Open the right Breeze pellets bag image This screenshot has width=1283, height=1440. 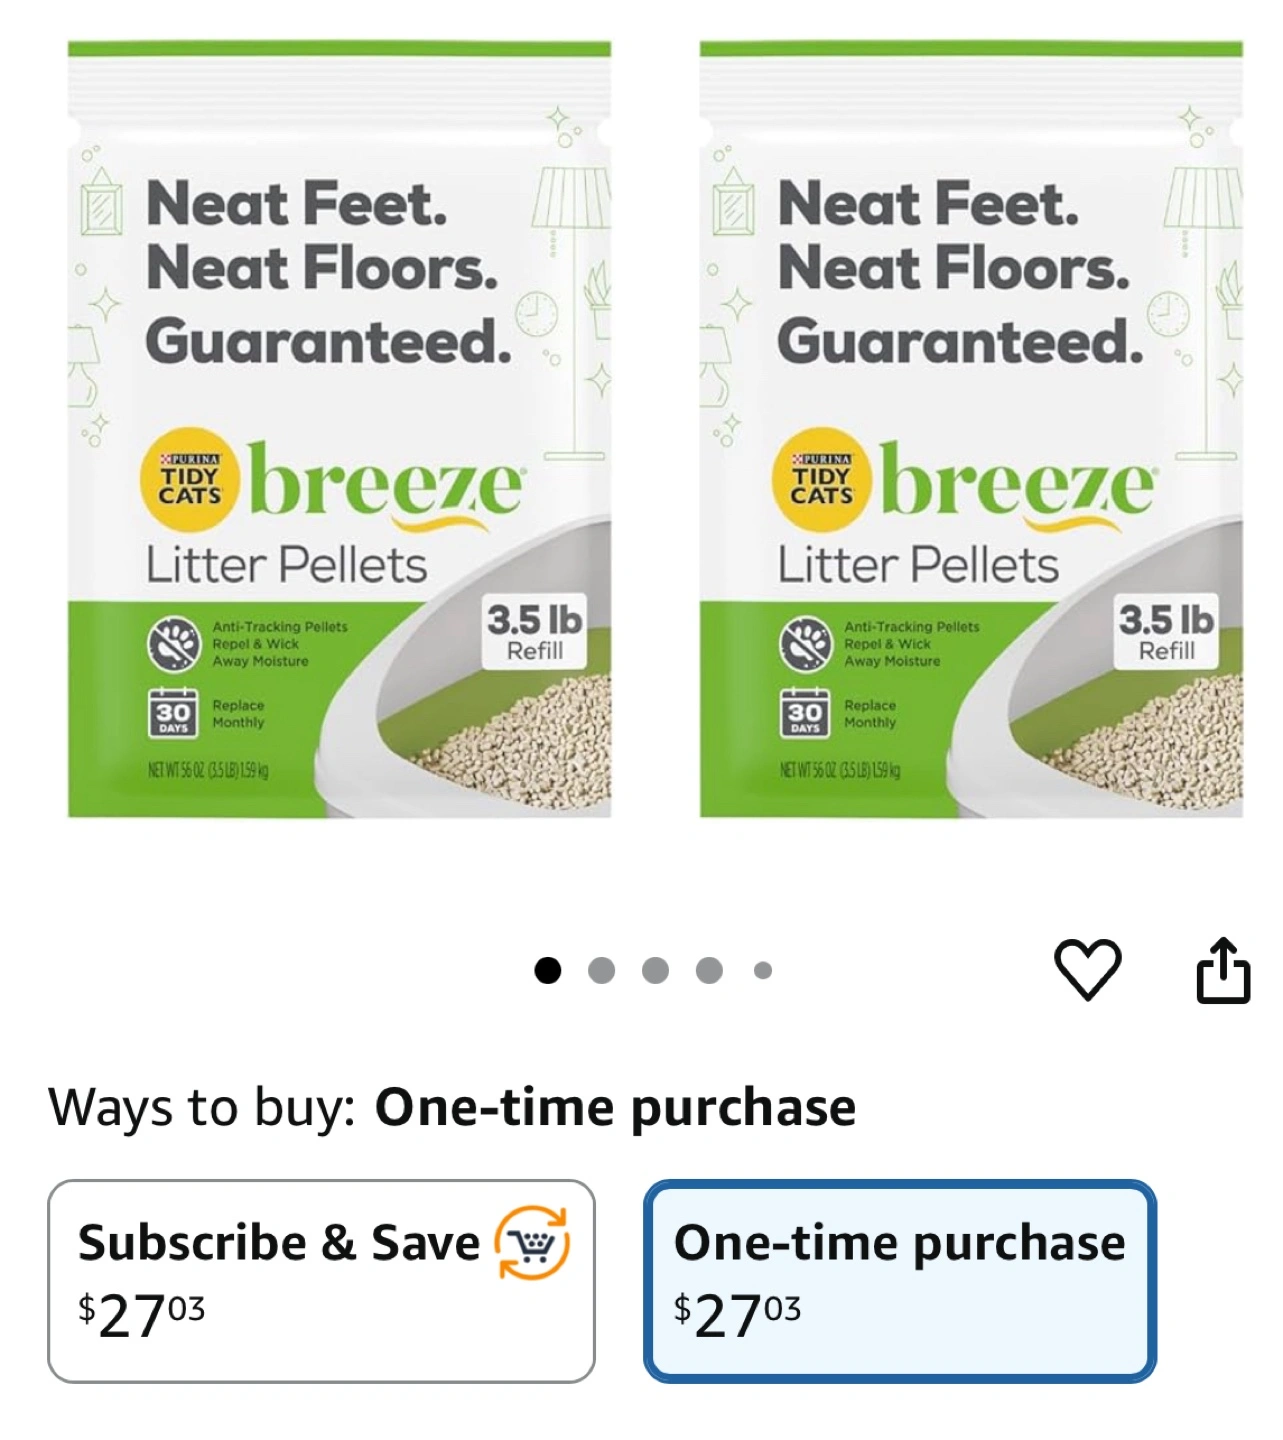(971, 429)
